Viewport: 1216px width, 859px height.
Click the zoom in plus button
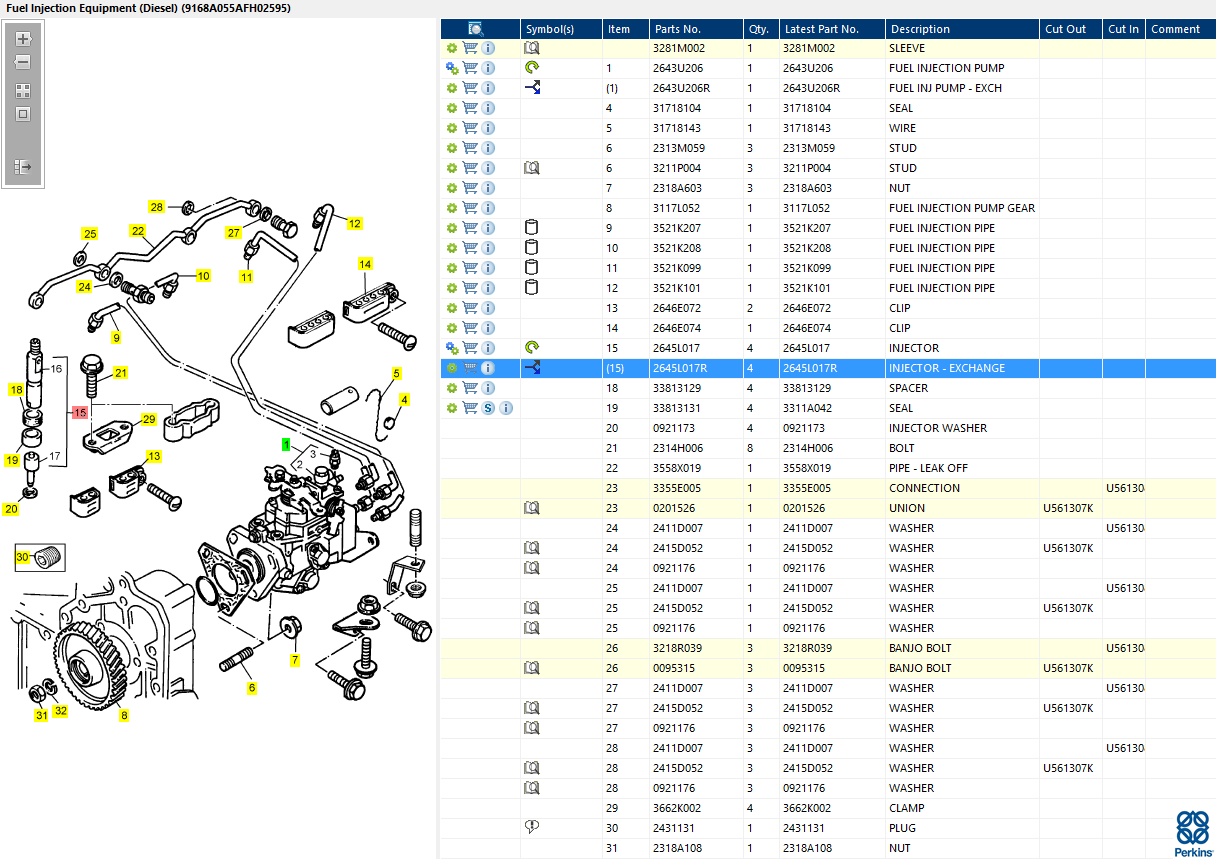coord(23,39)
